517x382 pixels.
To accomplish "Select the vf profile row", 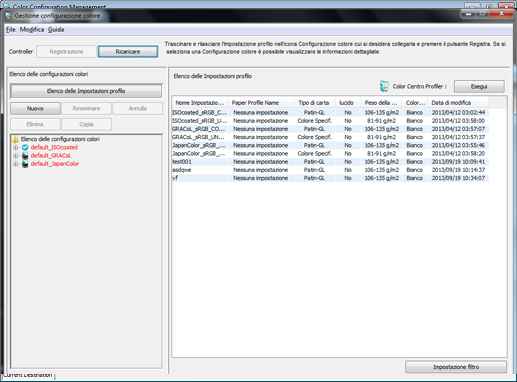I will coord(330,178).
